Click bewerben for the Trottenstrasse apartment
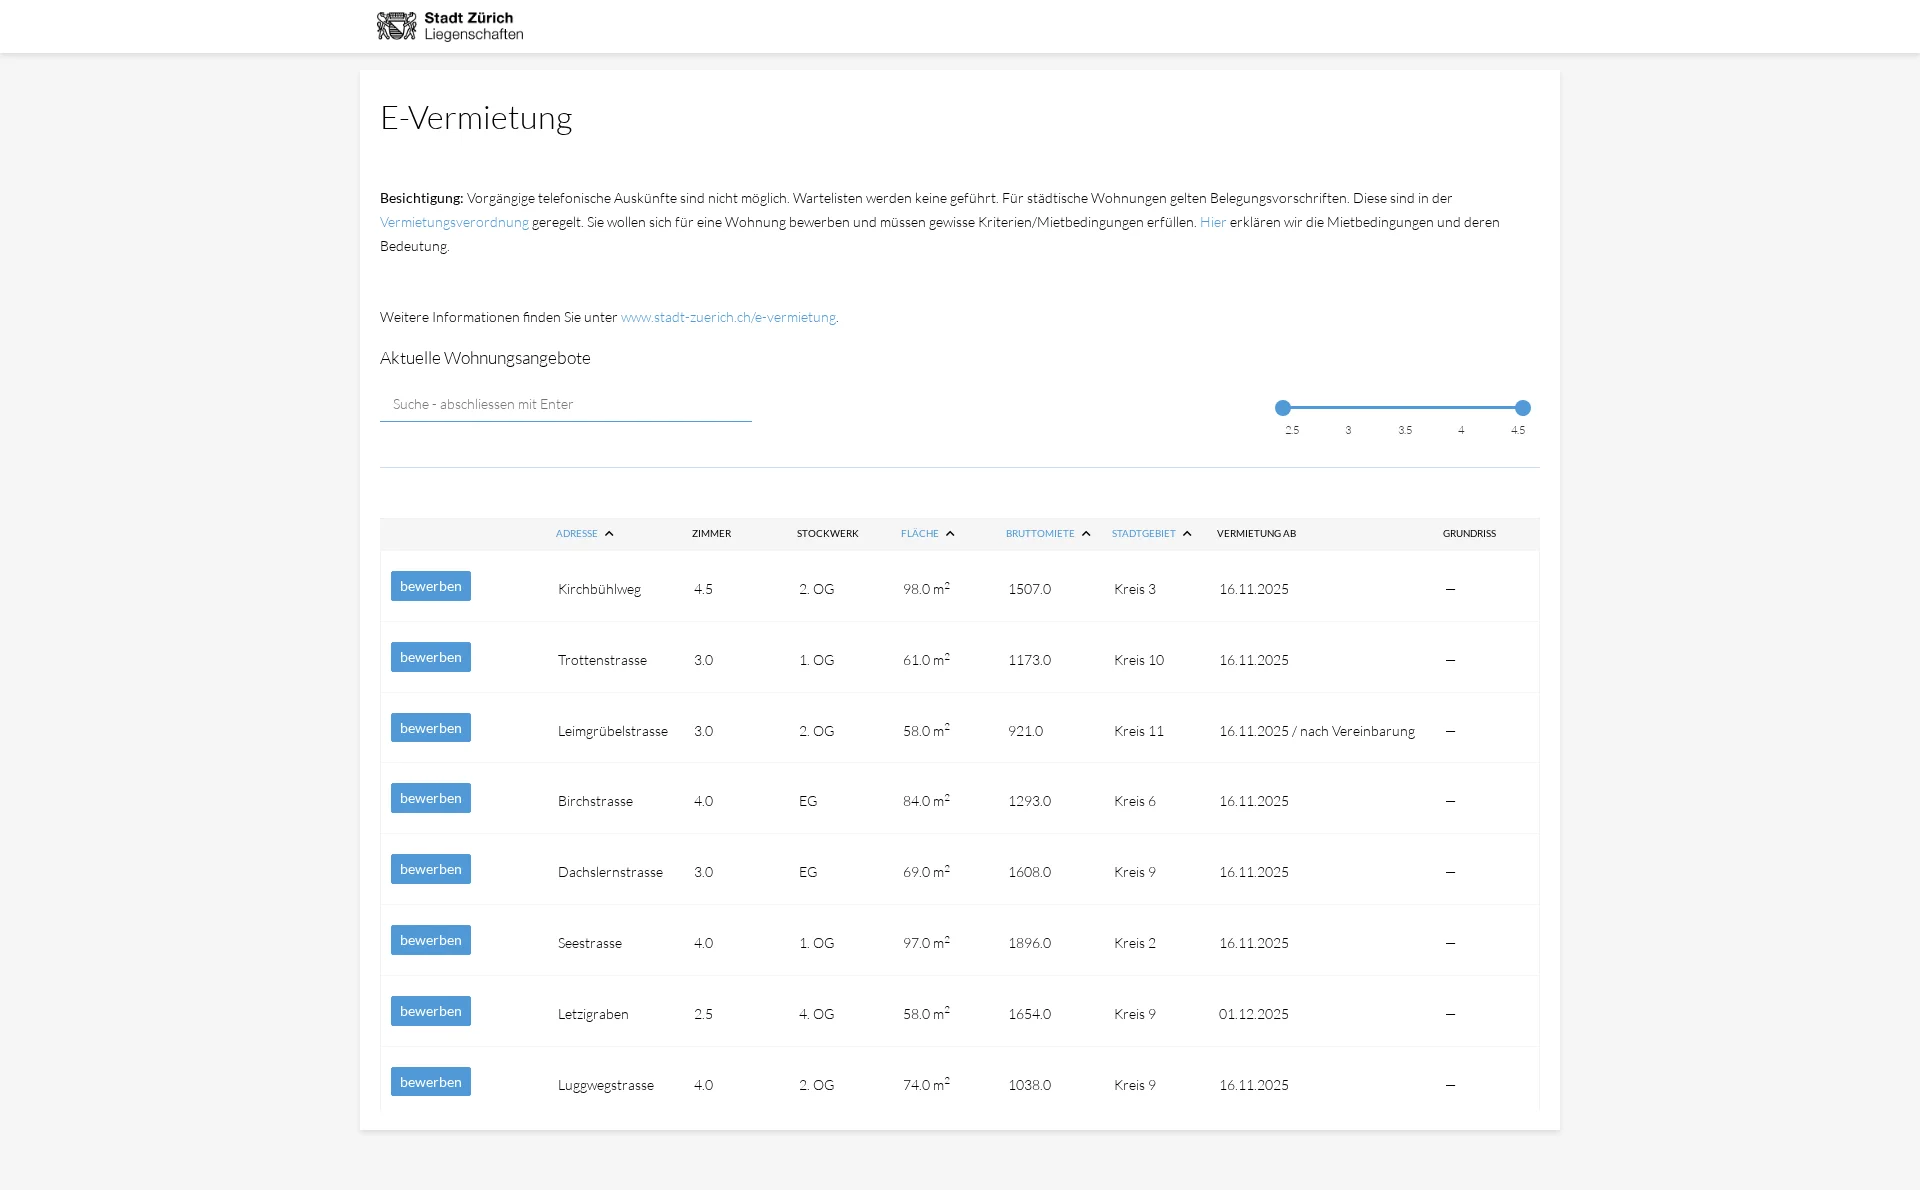The image size is (1920, 1190). click(x=430, y=658)
